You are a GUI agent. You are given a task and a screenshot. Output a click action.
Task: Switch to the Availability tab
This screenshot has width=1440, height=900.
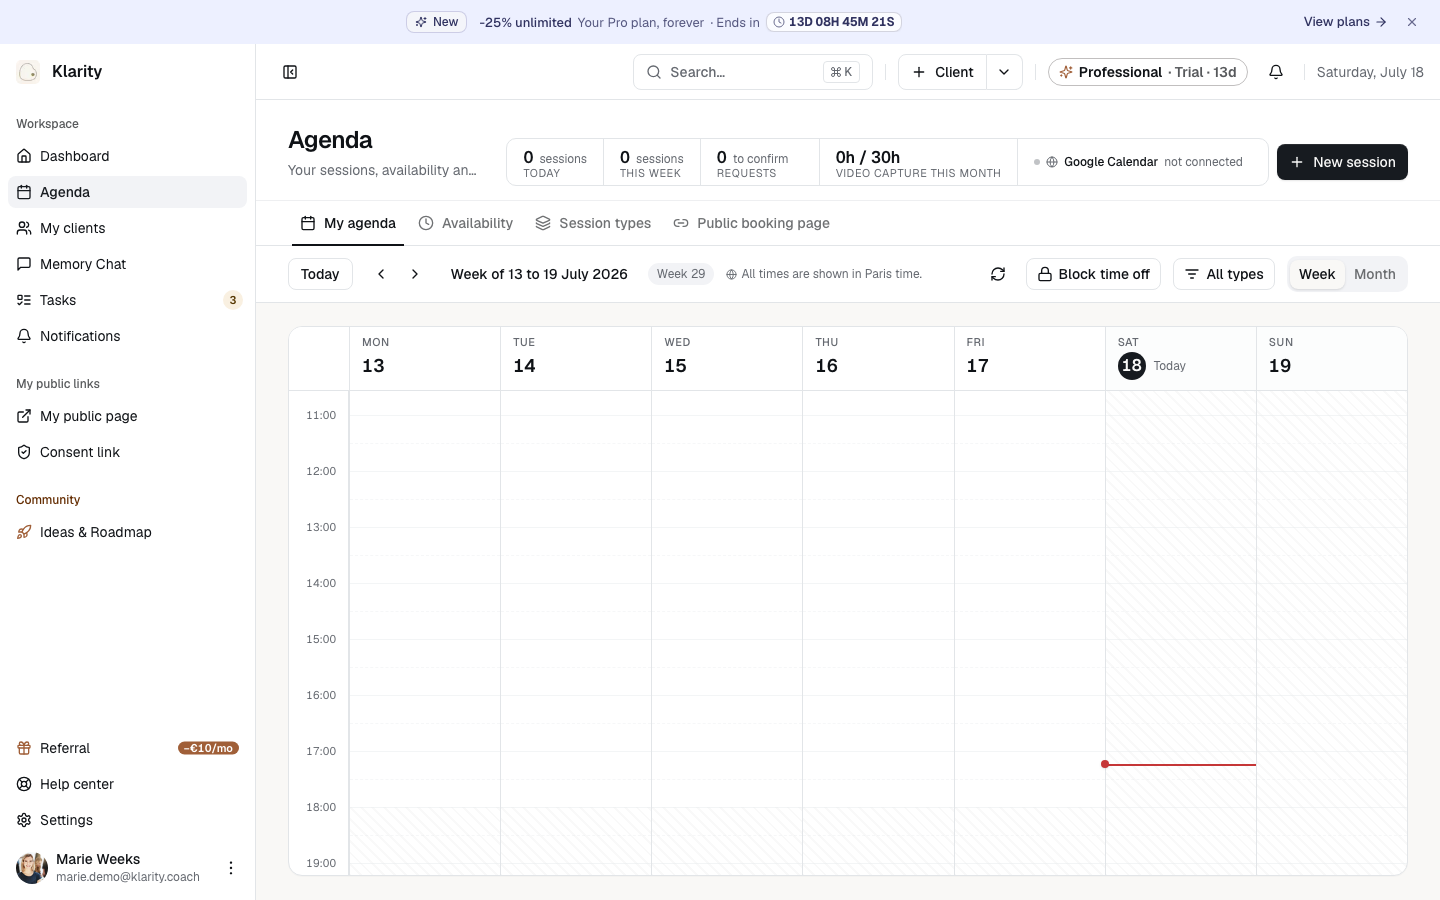466,223
